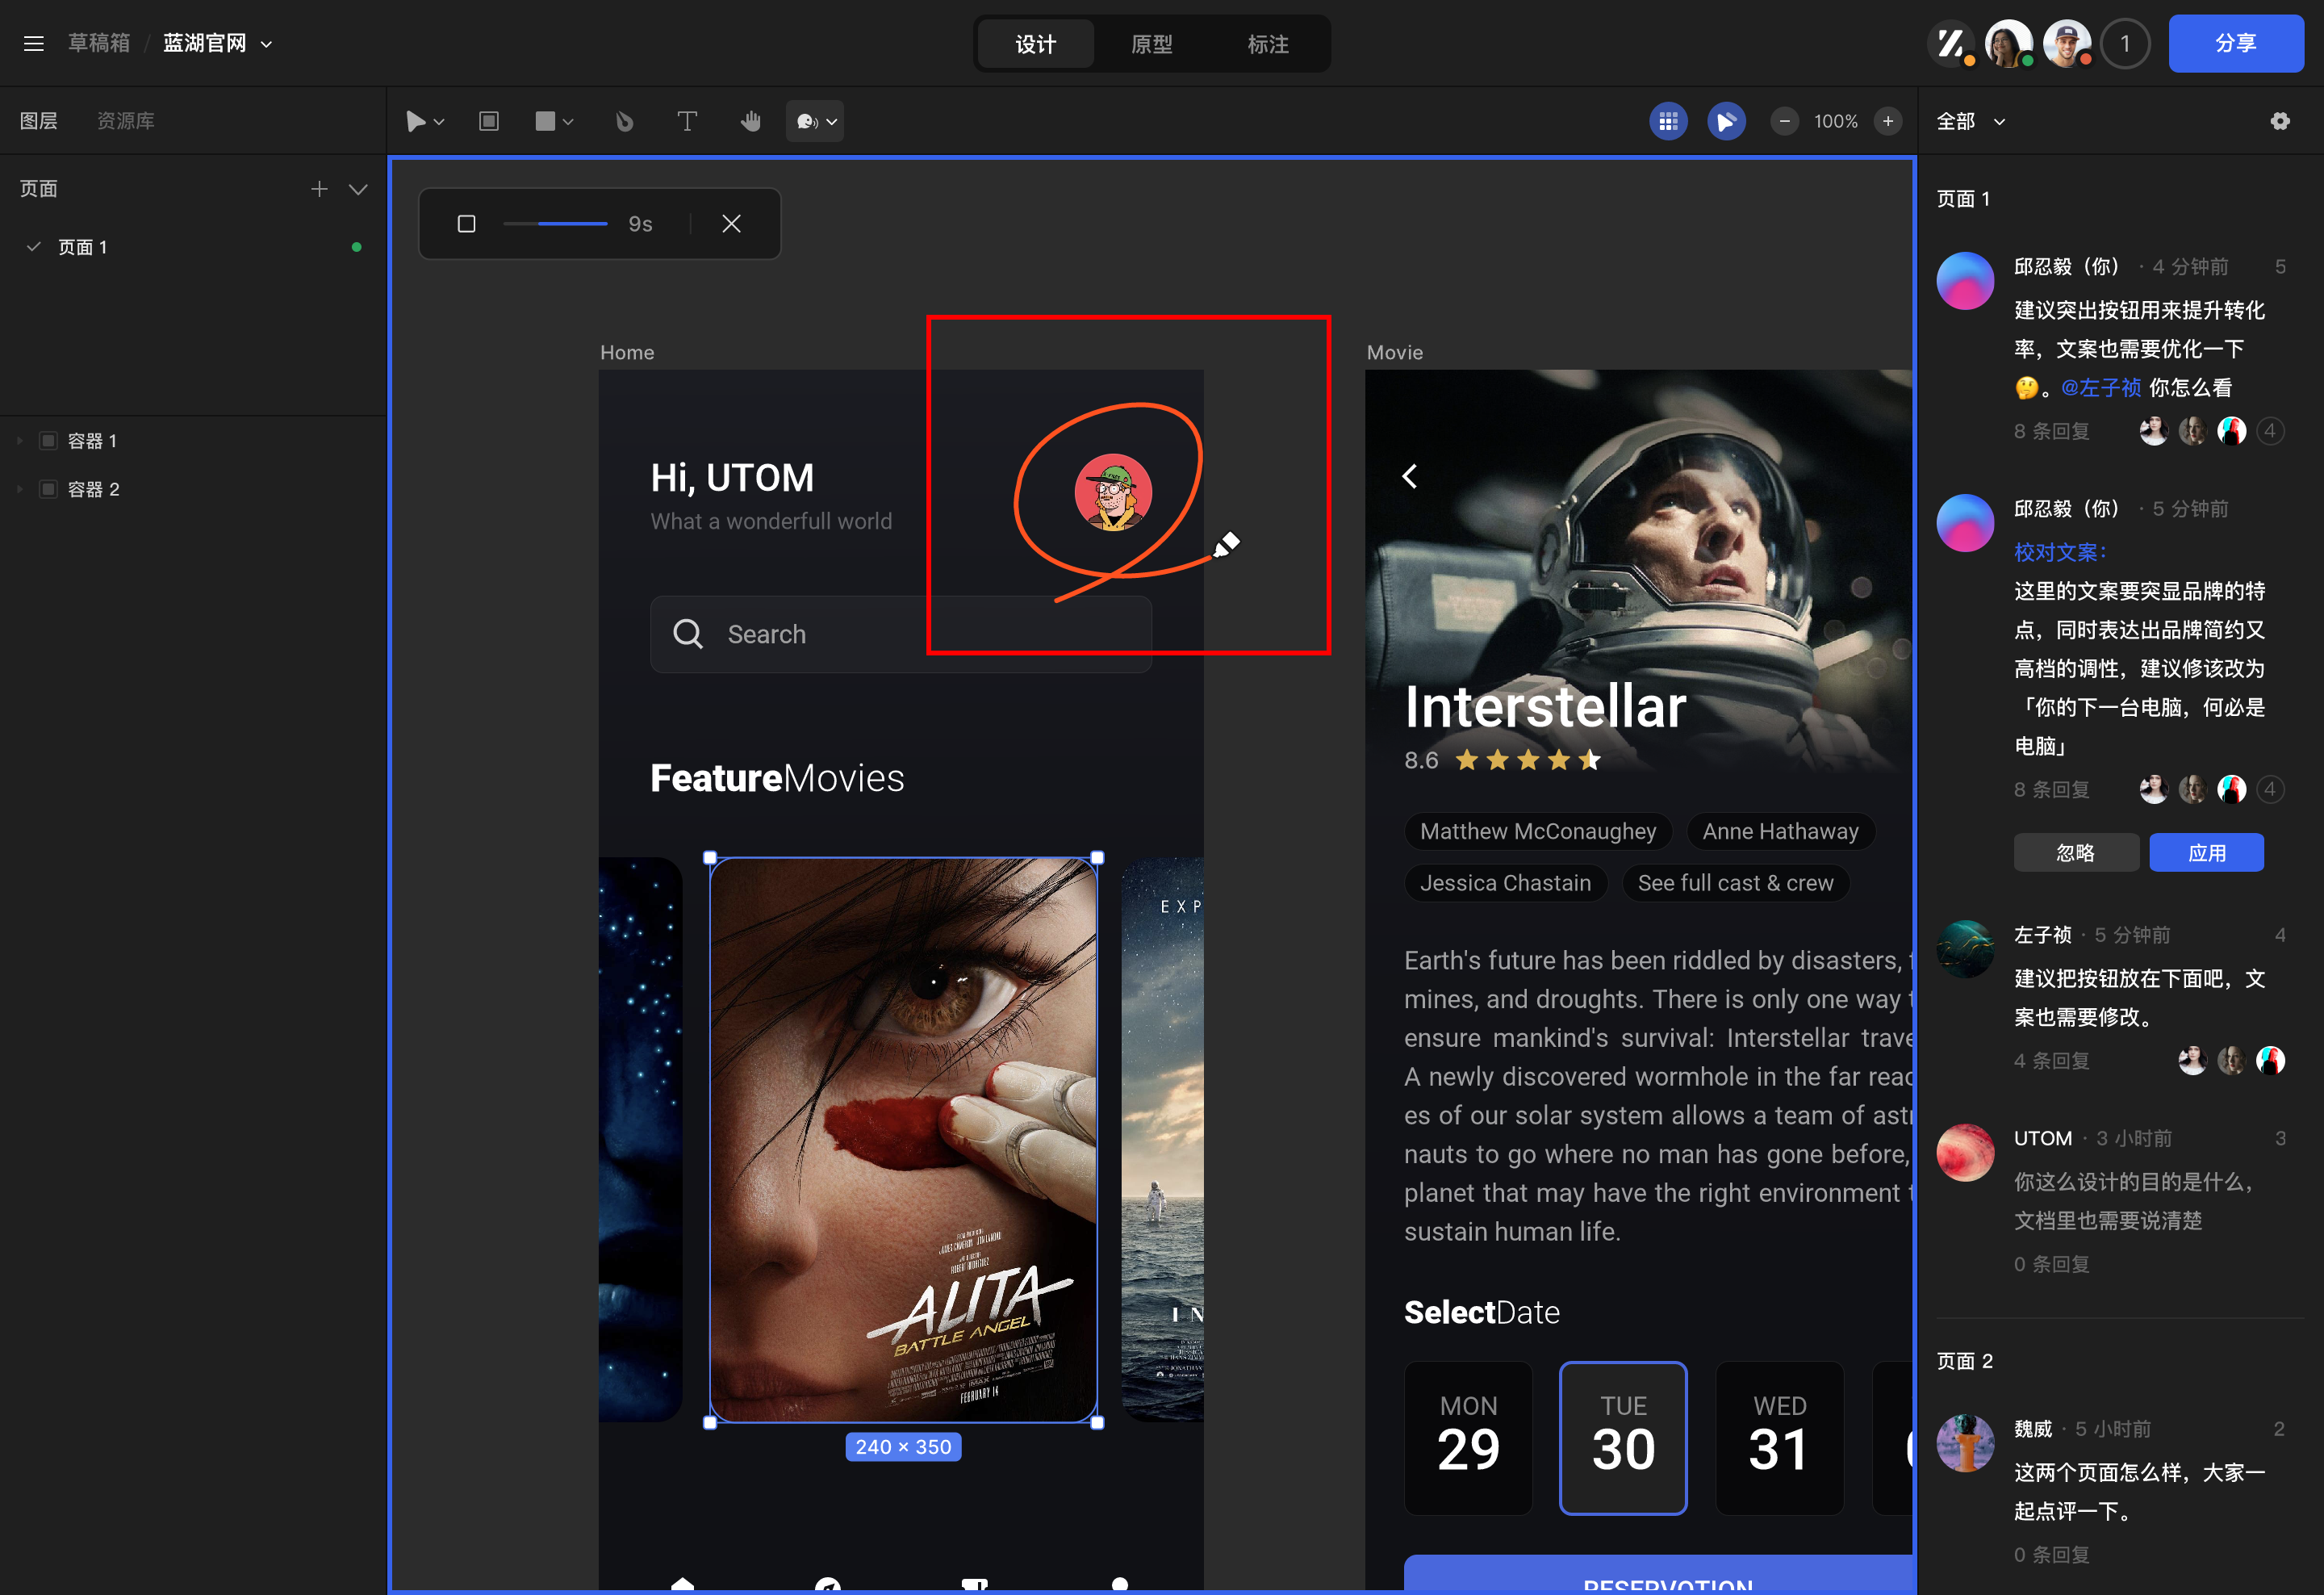Pick the pen drawing tool
Image resolution: width=2324 pixels, height=1595 pixels.
pyautogui.click(x=624, y=121)
